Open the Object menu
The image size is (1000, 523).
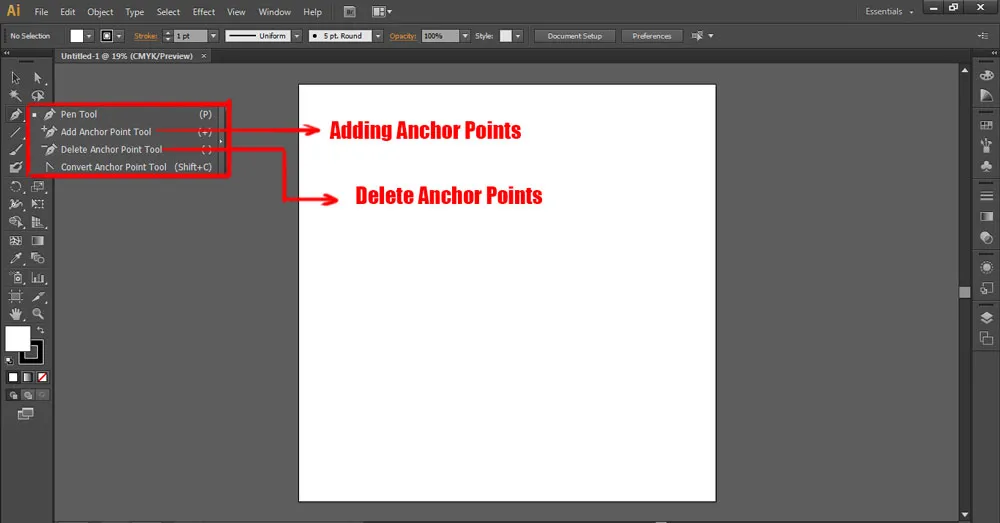100,12
